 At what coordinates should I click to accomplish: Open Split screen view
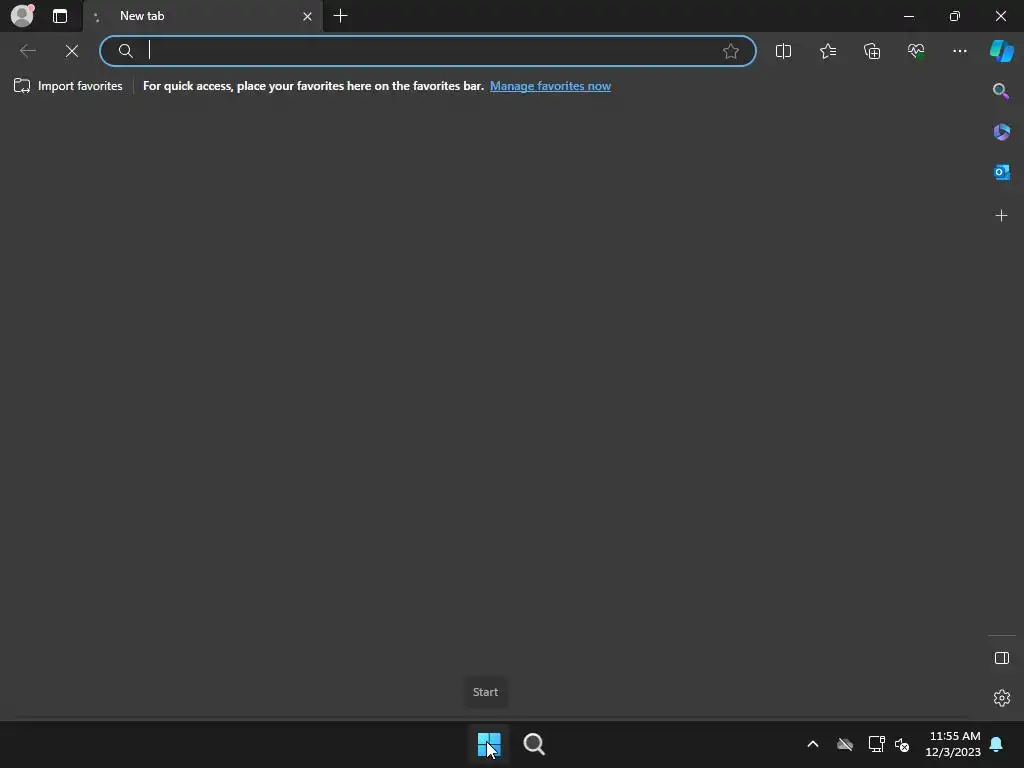coord(783,51)
